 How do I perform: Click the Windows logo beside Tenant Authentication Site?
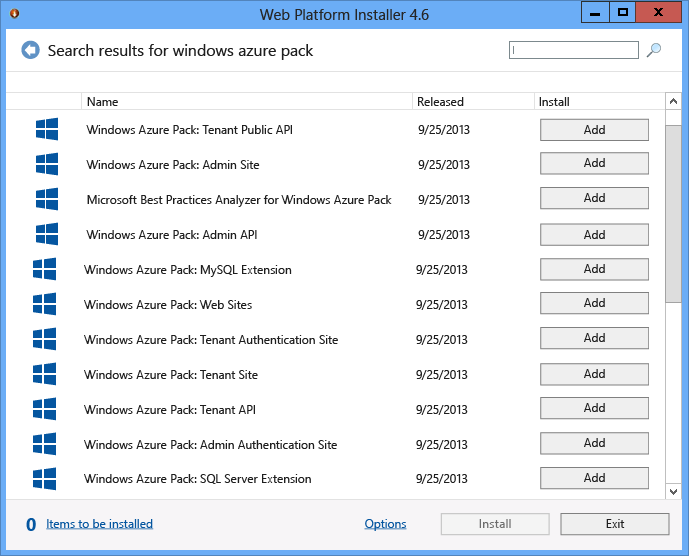click(x=44, y=339)
